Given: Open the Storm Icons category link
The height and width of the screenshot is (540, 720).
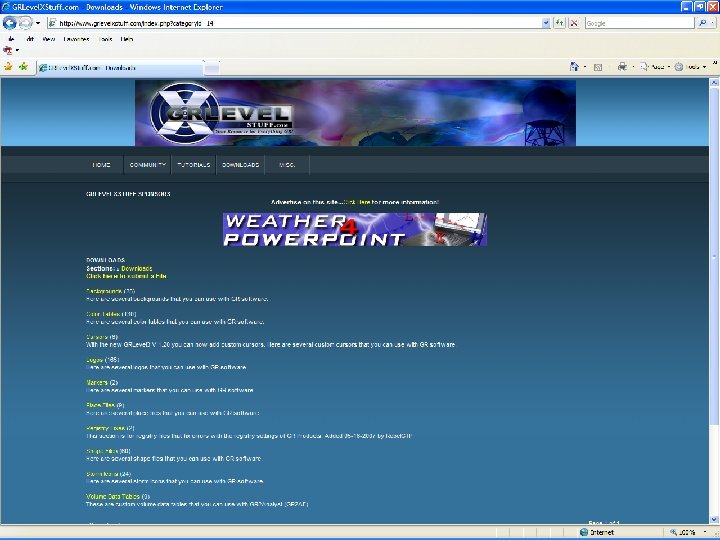Looking at the screenshot, I should click(x=102, y=474).
